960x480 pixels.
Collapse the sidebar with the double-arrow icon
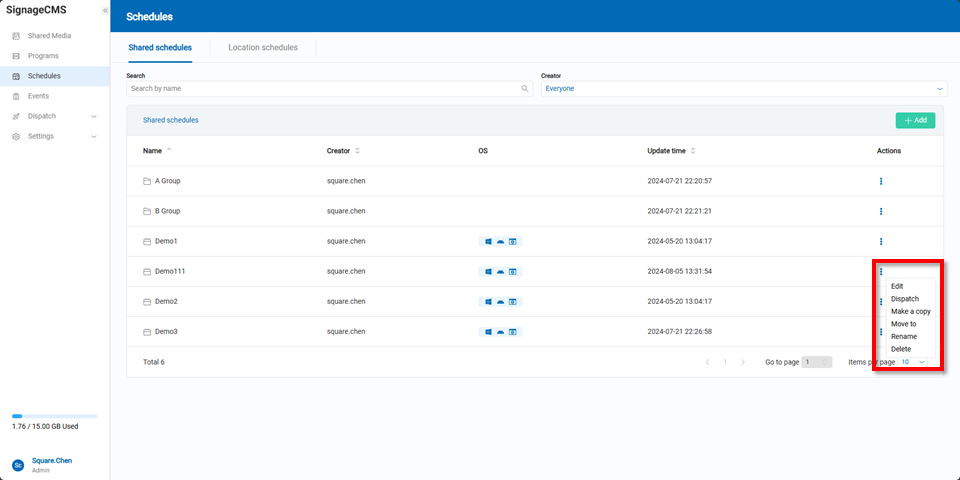[105, 10]
